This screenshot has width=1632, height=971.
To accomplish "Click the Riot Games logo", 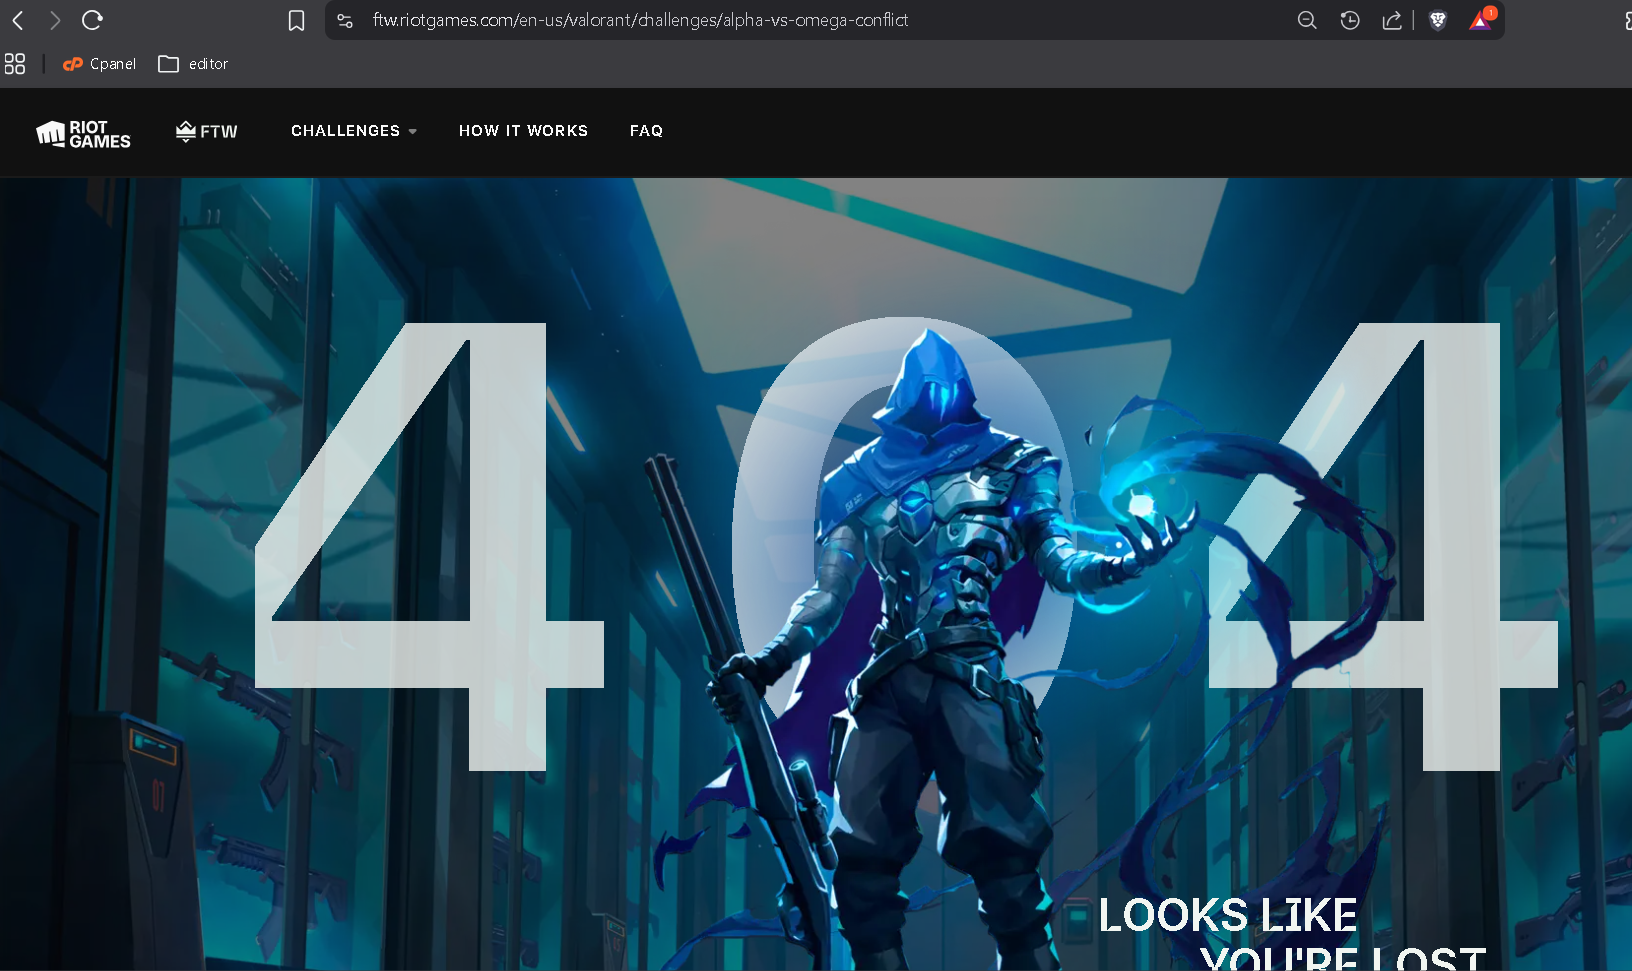I will coord(84,134).
